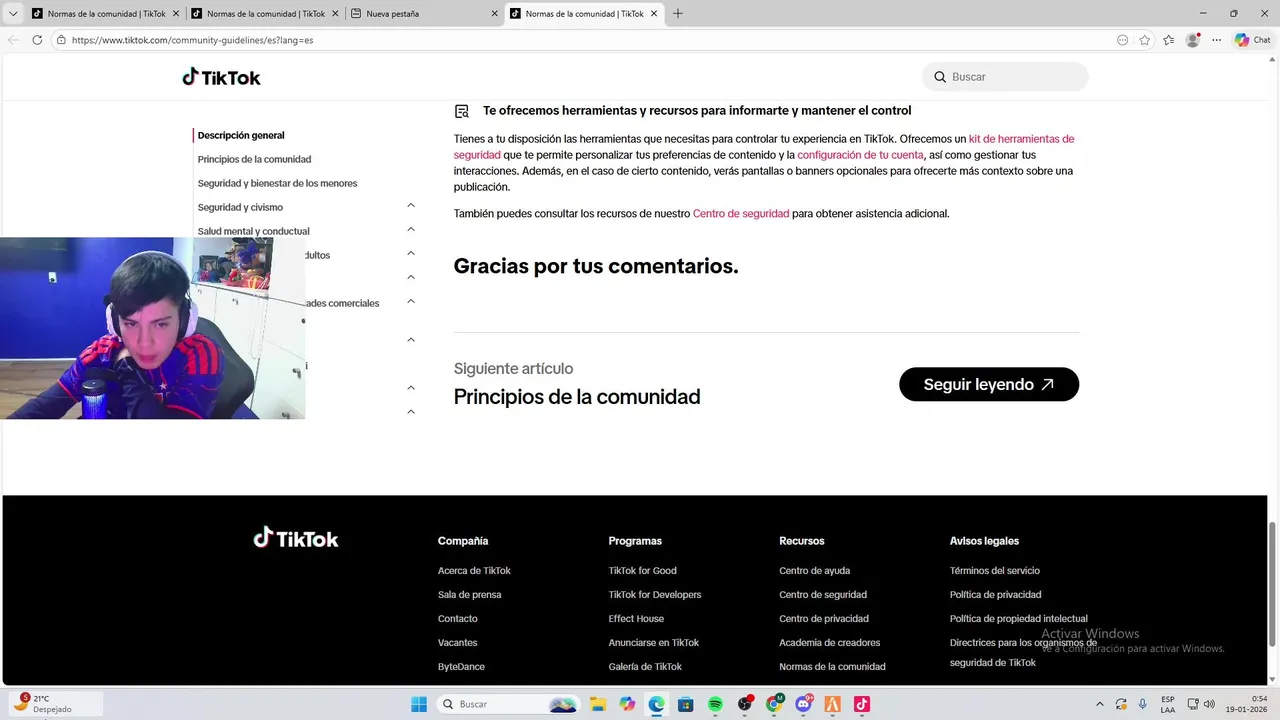Open the TikTok app in the taskbar
This screenshot has height=720, width=1280.
862,704
